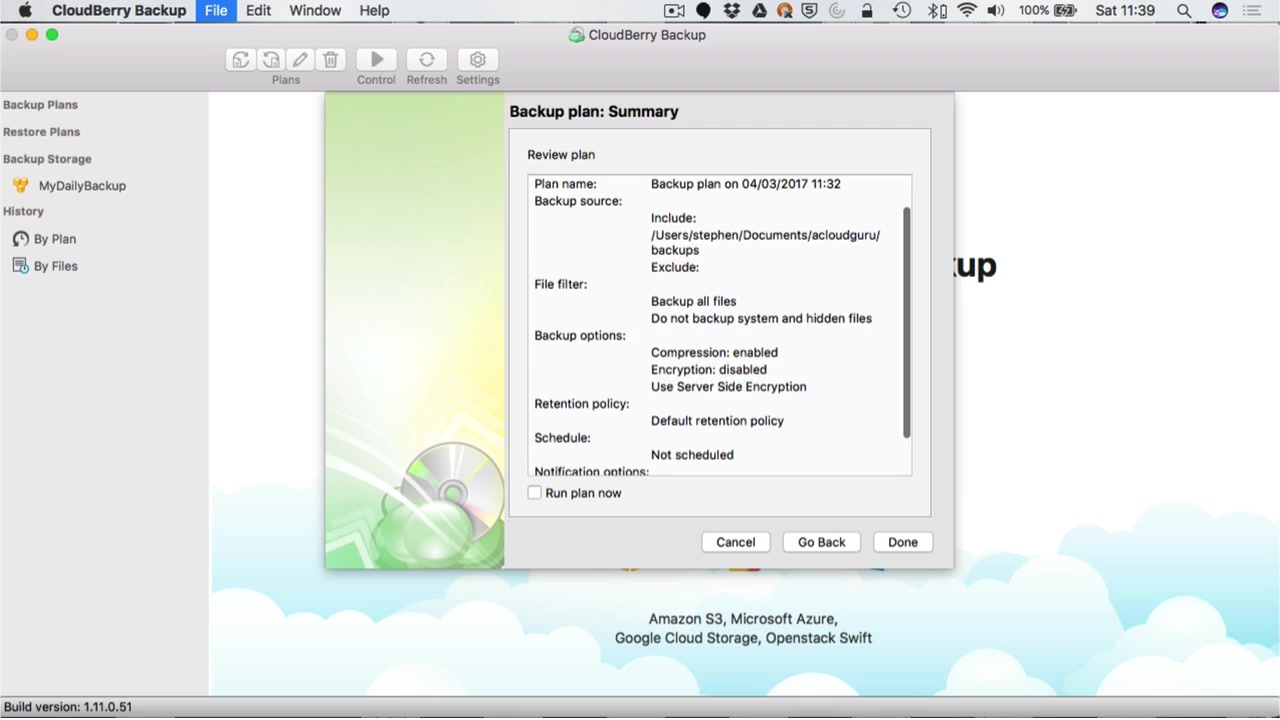Image resolution: width=1280 pixels, height=720 pixels.
Task: Click the By Plan history clock icon
Action: 20,239
